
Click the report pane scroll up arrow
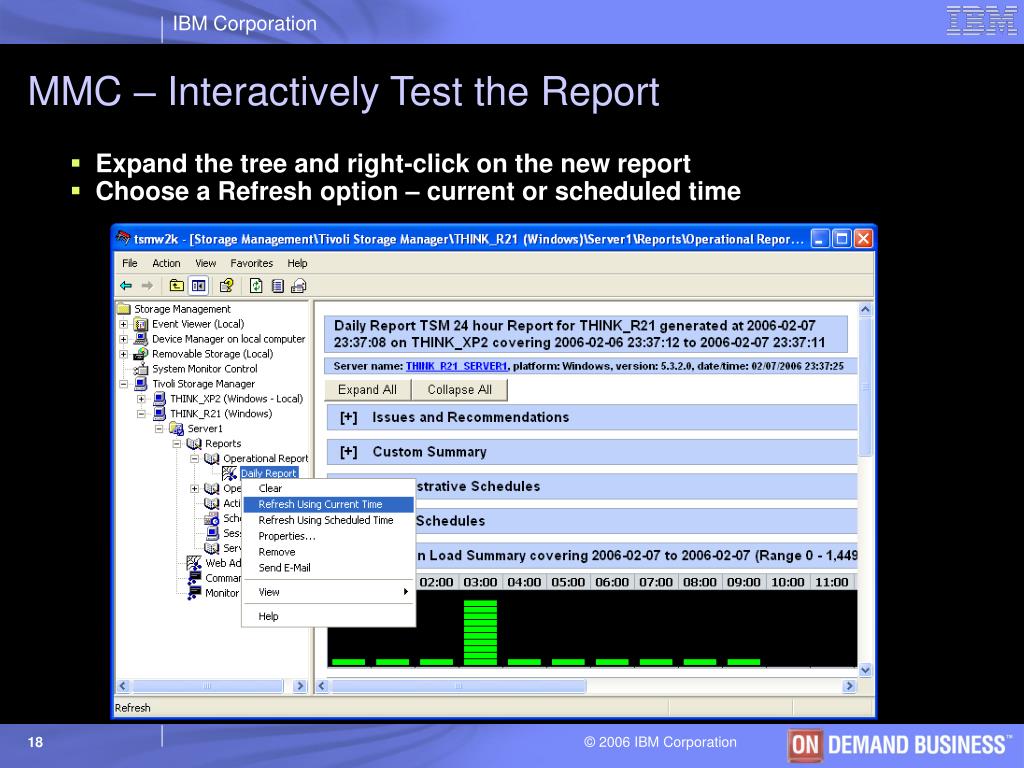(x=865, y=309)
